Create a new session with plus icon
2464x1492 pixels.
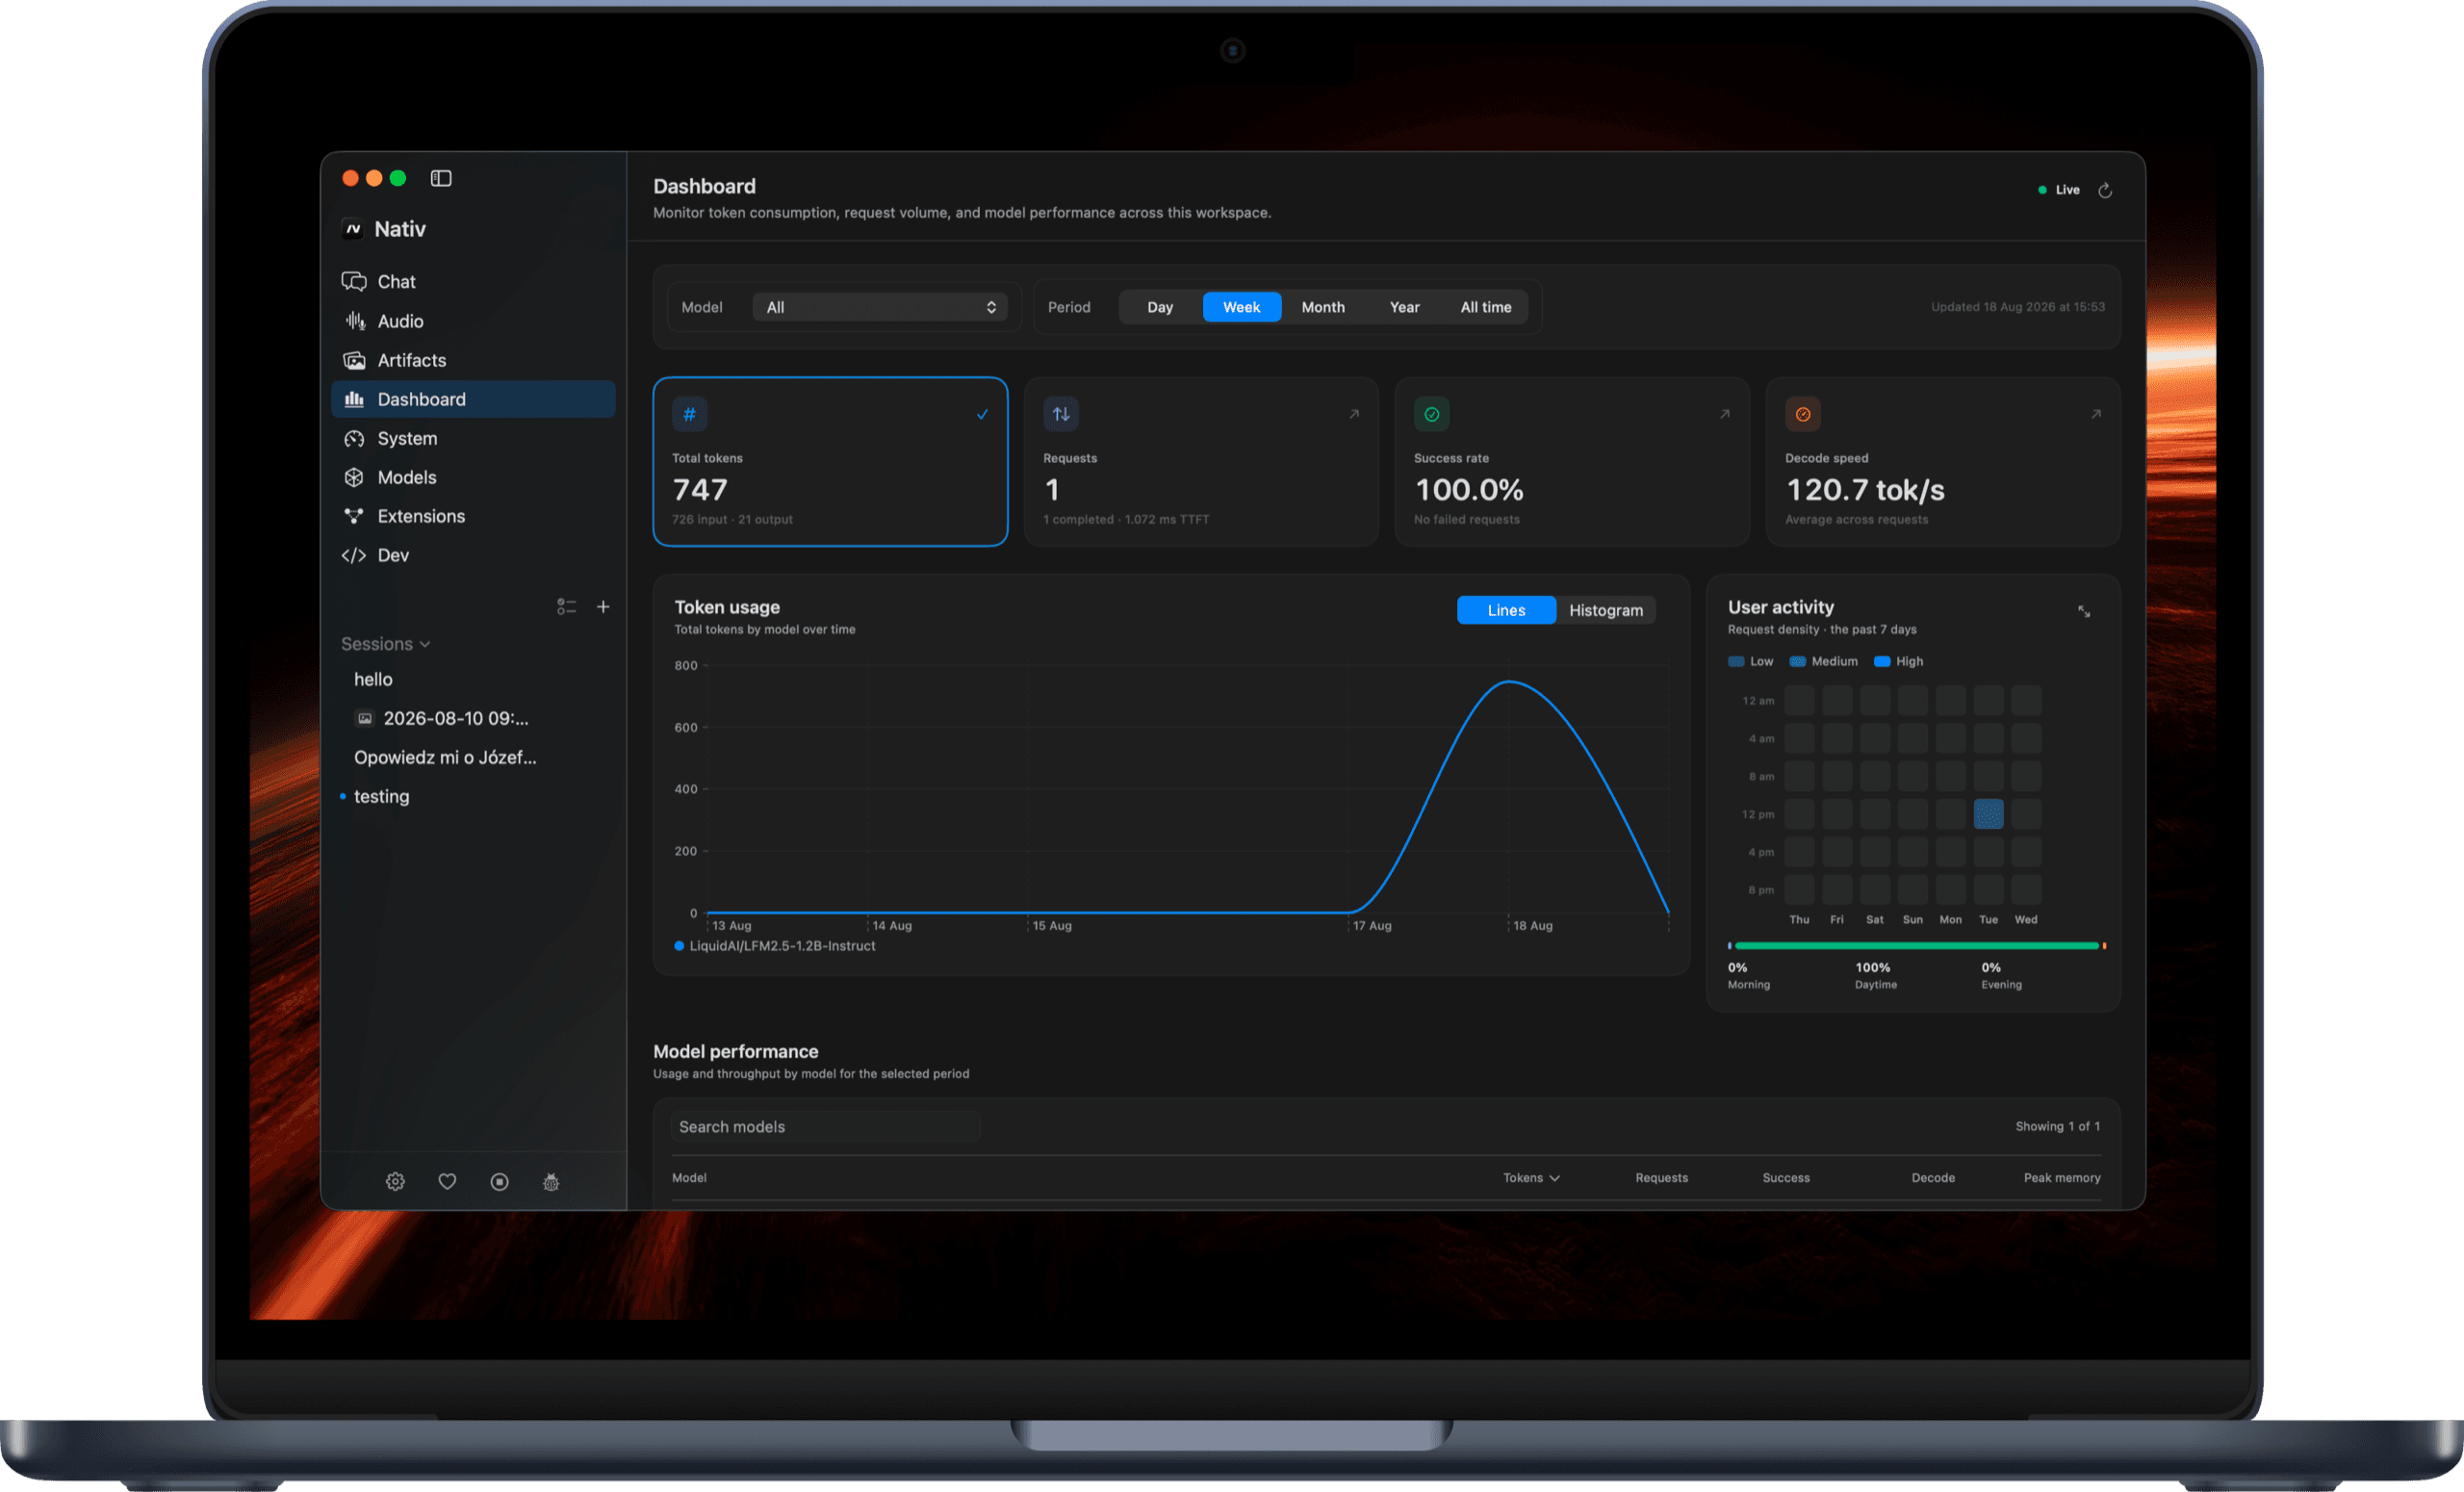(x=603, y=607)
